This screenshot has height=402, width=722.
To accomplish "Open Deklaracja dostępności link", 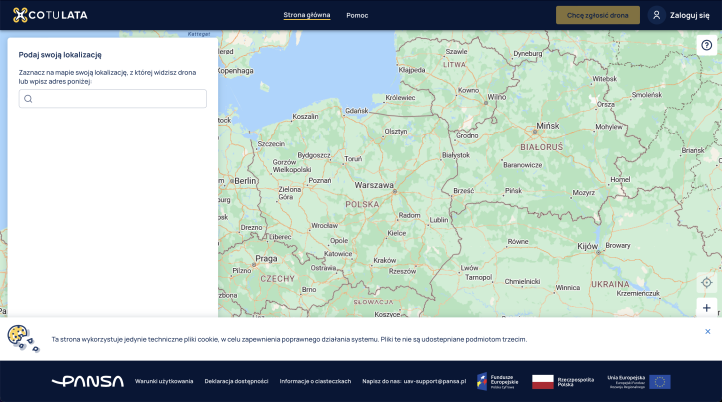I will [236, 381].
